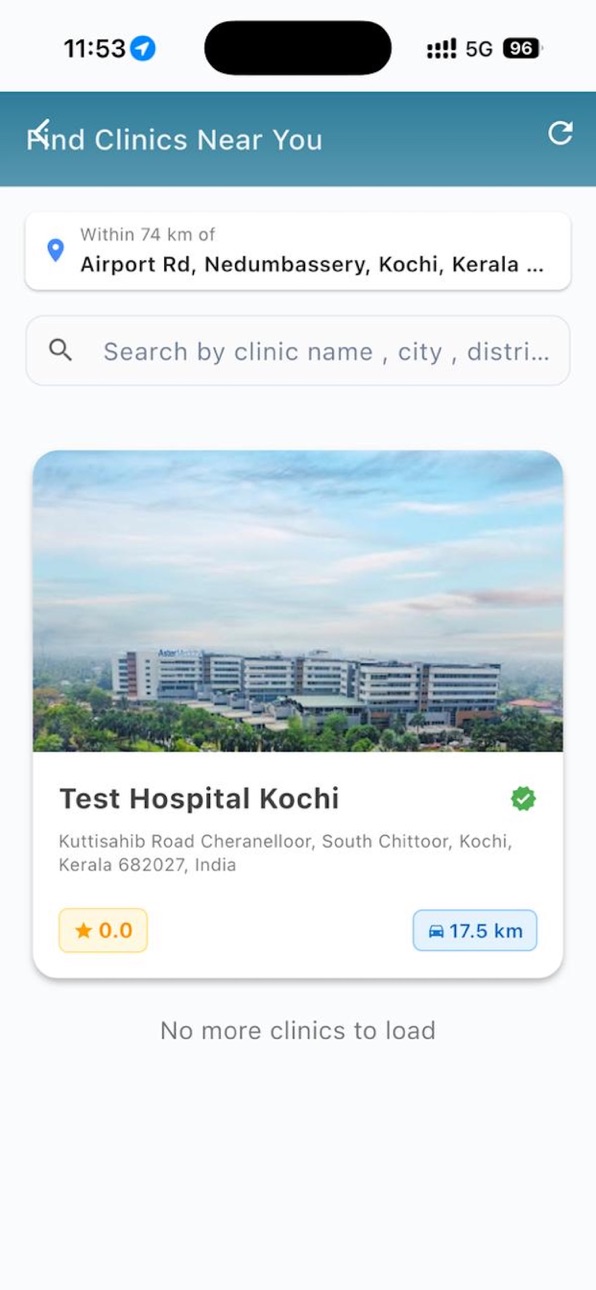Screen dimensions: 596x1290
Task: Tap the Find Clinics Near You title
Action: tap(174, 139)
